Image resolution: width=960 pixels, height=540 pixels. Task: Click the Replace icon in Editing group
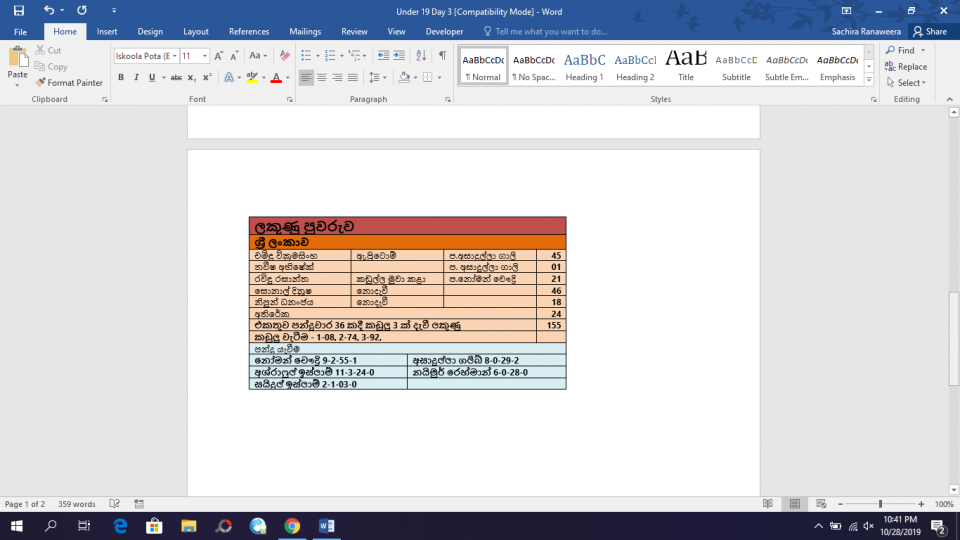905,67
